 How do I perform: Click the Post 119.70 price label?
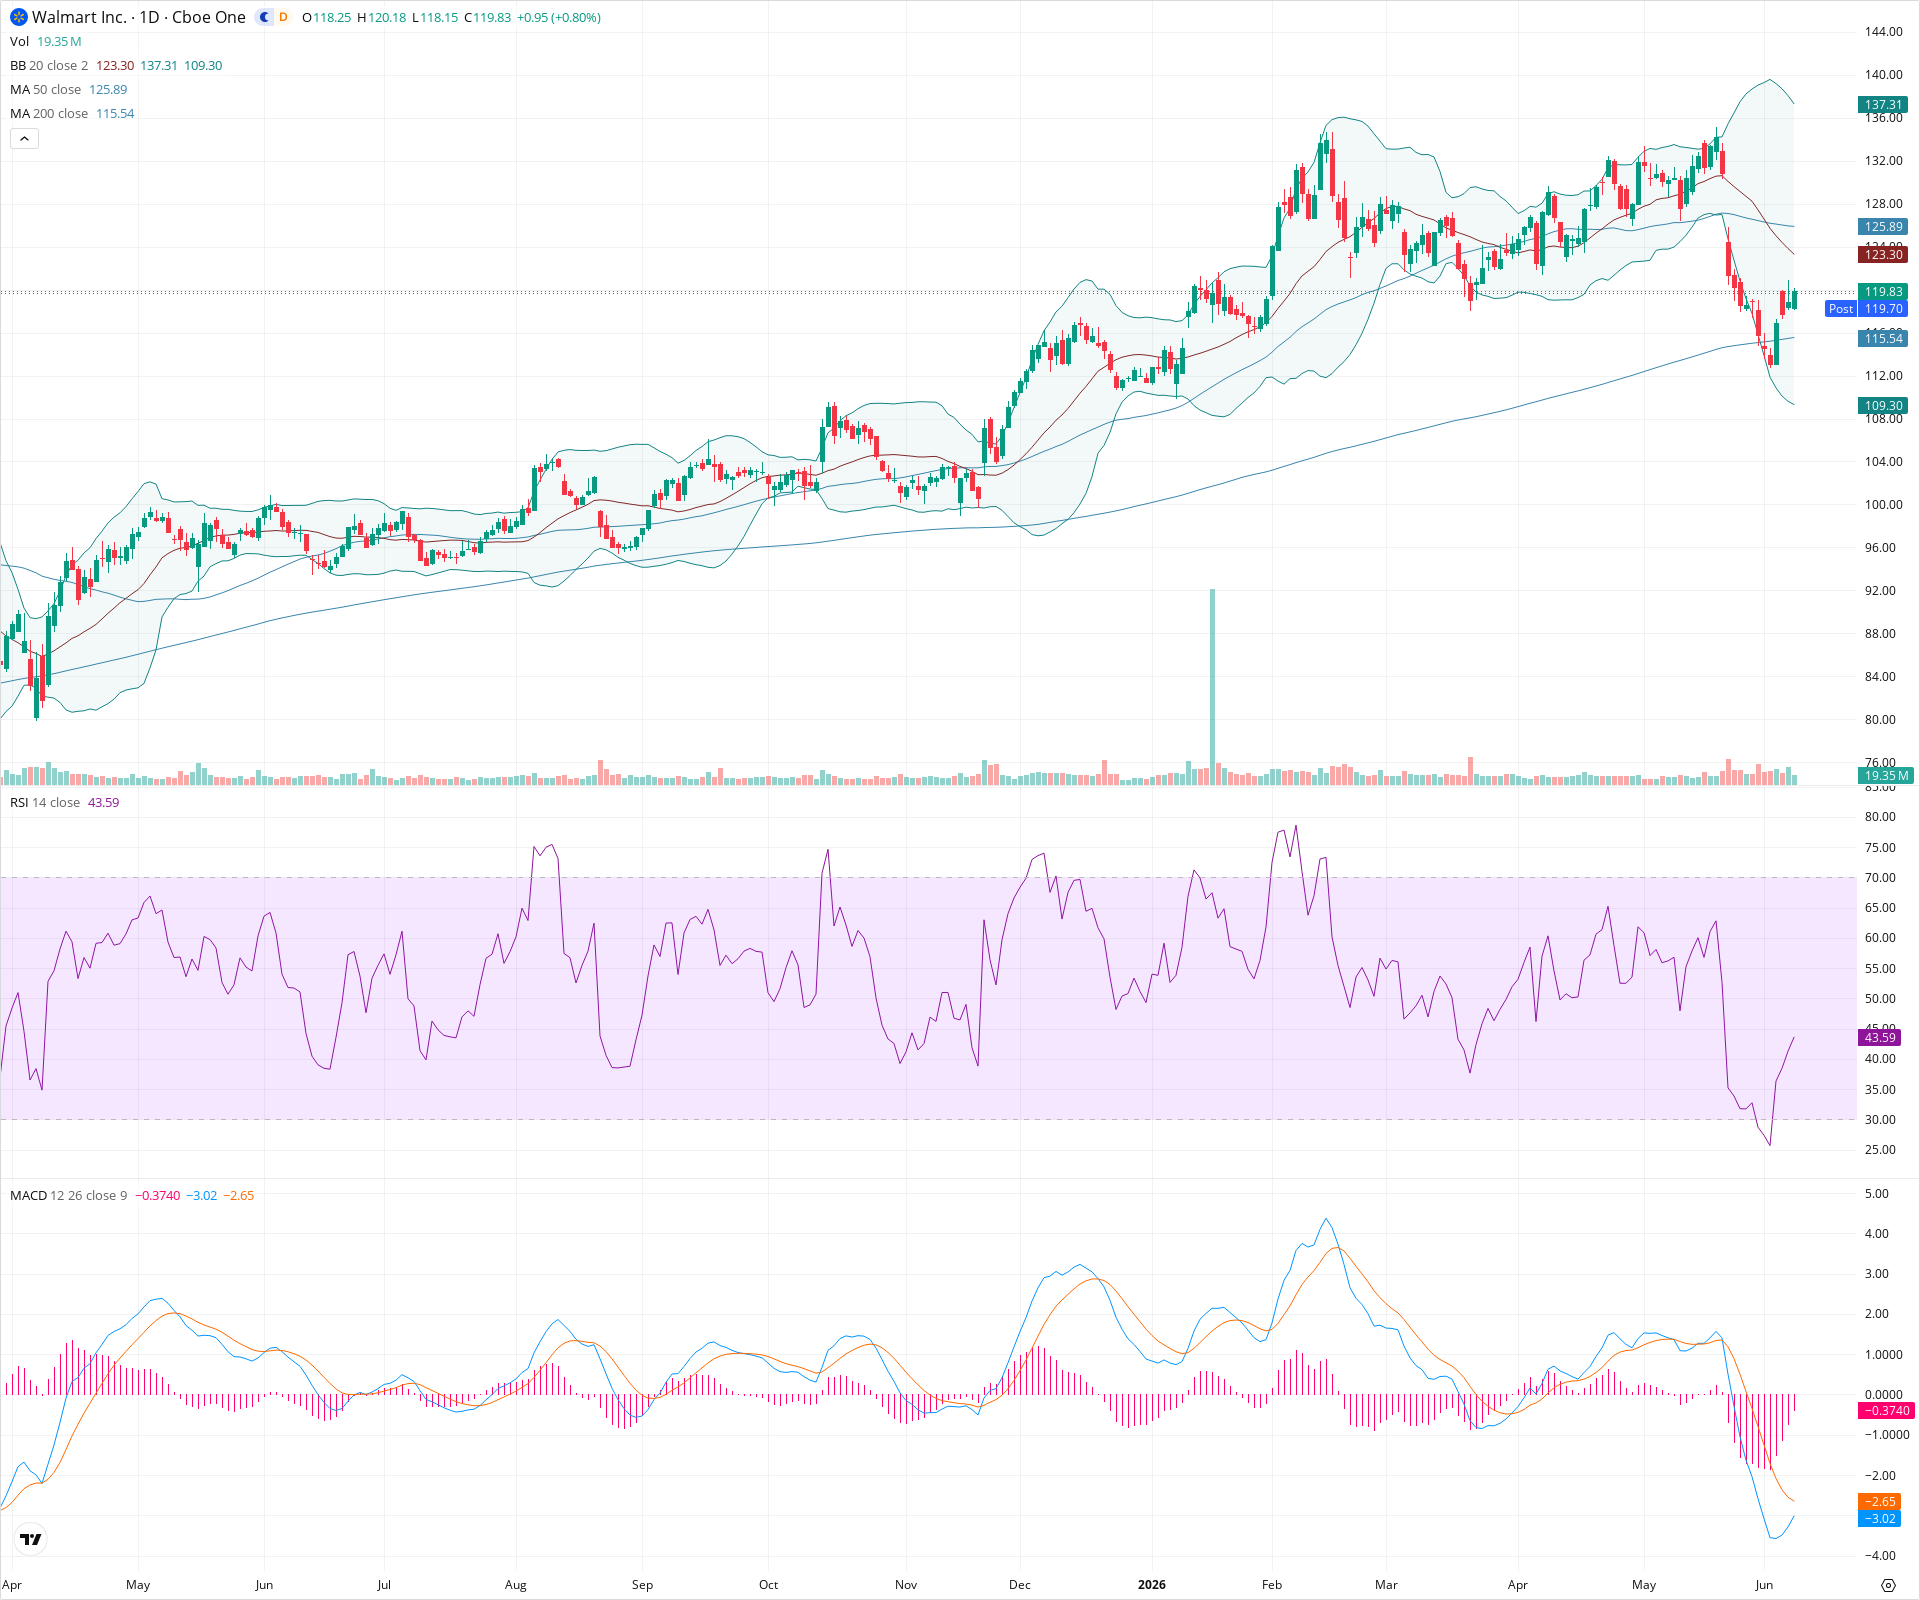click(1867, 309)
